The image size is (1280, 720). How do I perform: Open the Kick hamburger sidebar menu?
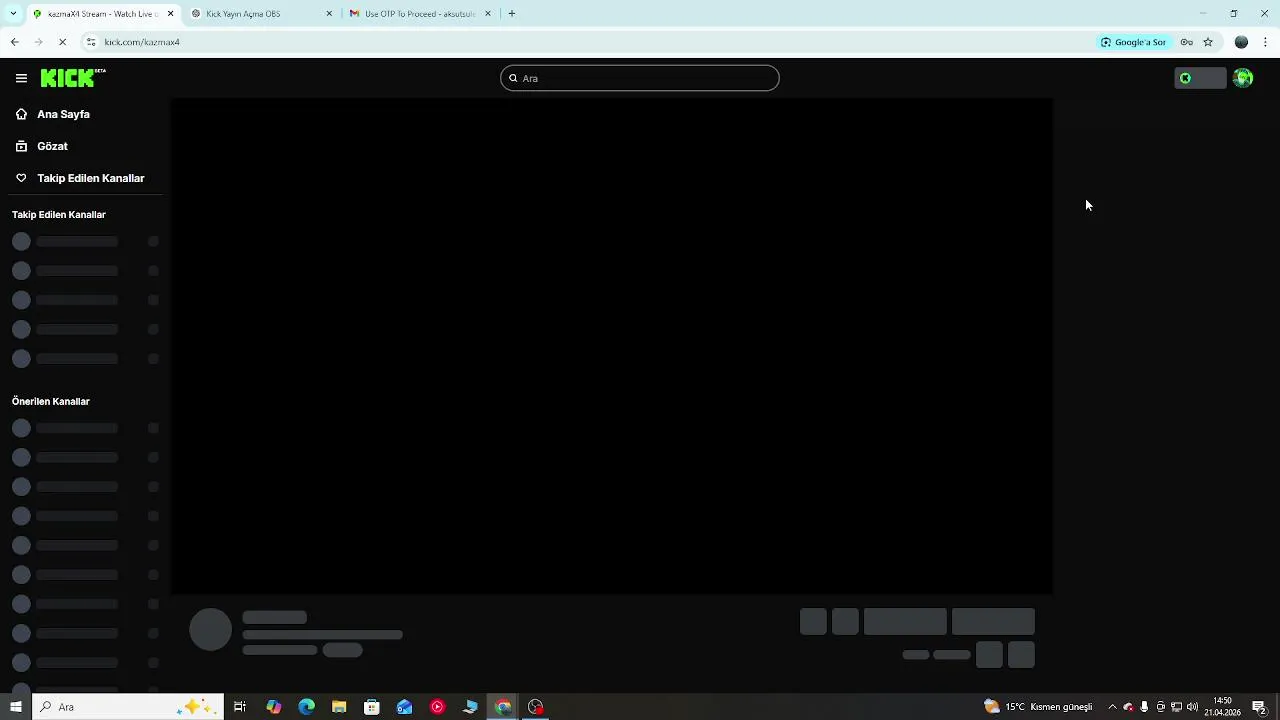click(21, 78)
